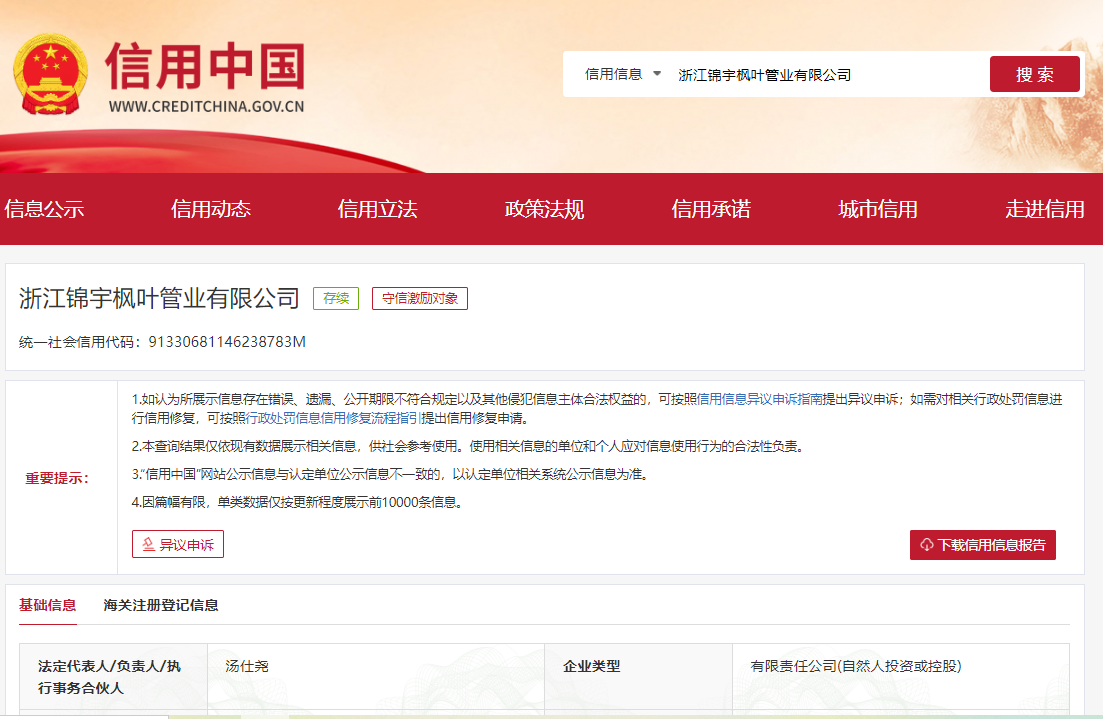
Task: Open the 信用立法 navigation menu
Action: (378, 209)
